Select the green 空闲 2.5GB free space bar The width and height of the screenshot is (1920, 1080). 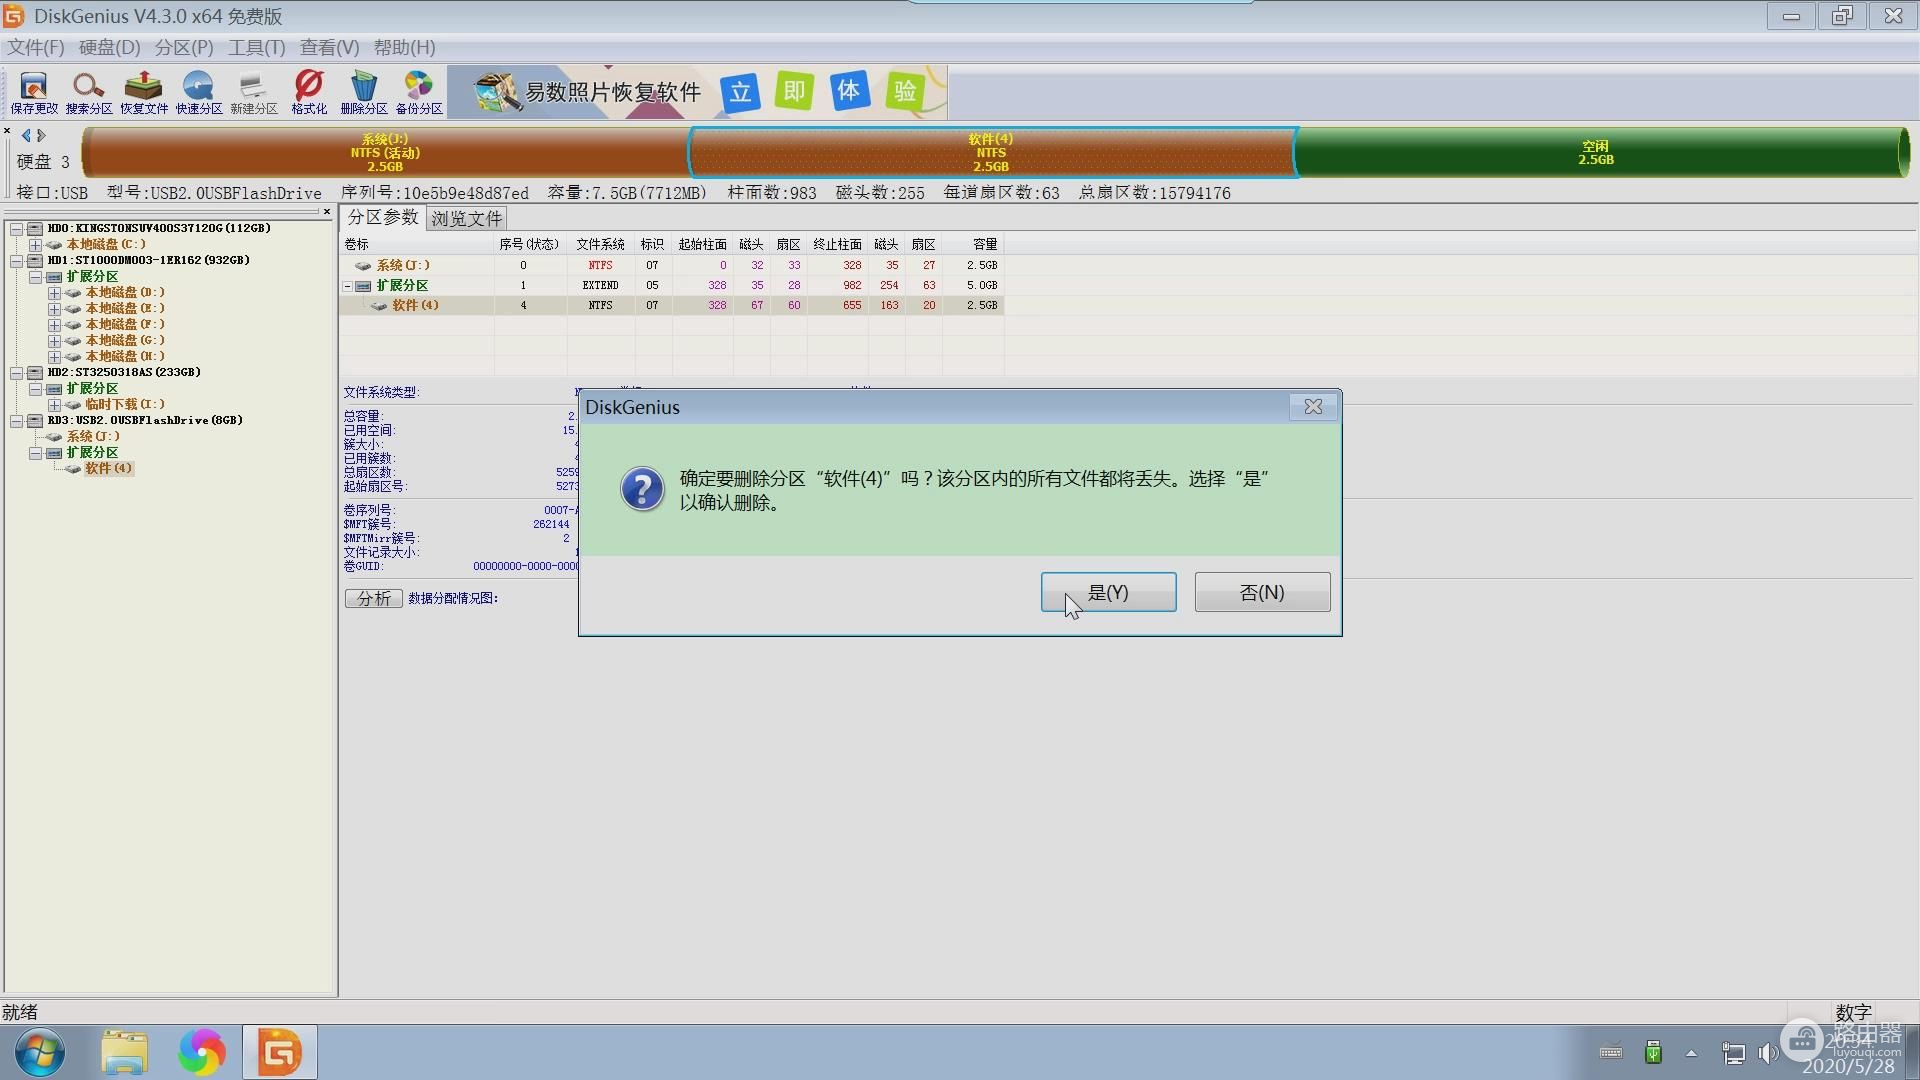[x=1596, y=153]
